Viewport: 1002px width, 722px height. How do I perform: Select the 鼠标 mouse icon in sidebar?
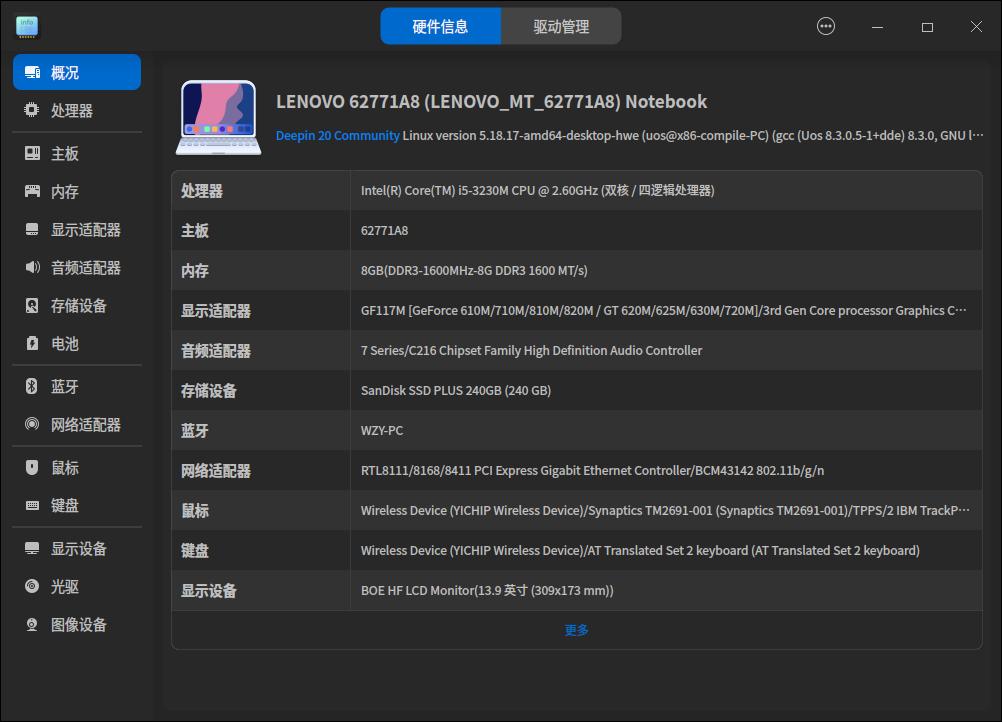[32, 467]
